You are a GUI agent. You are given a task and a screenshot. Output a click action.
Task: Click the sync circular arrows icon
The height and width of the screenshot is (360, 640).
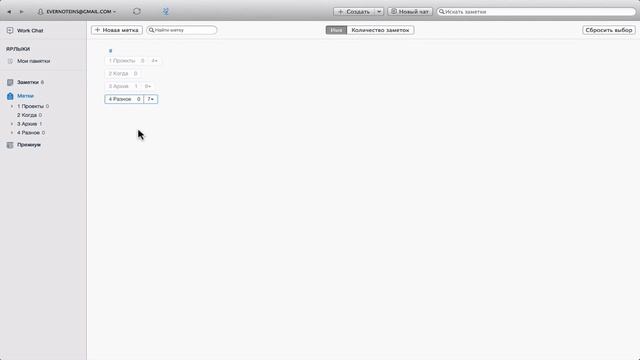click(x=137, y=11)
